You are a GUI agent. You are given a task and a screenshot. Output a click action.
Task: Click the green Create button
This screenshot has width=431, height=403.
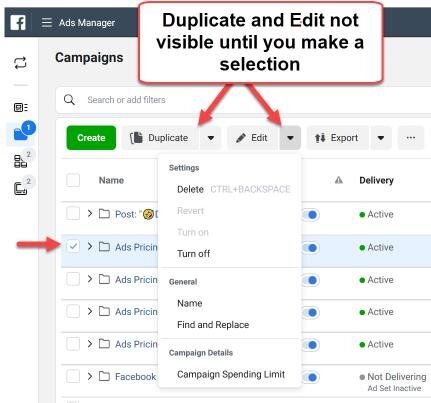[91, 138]
